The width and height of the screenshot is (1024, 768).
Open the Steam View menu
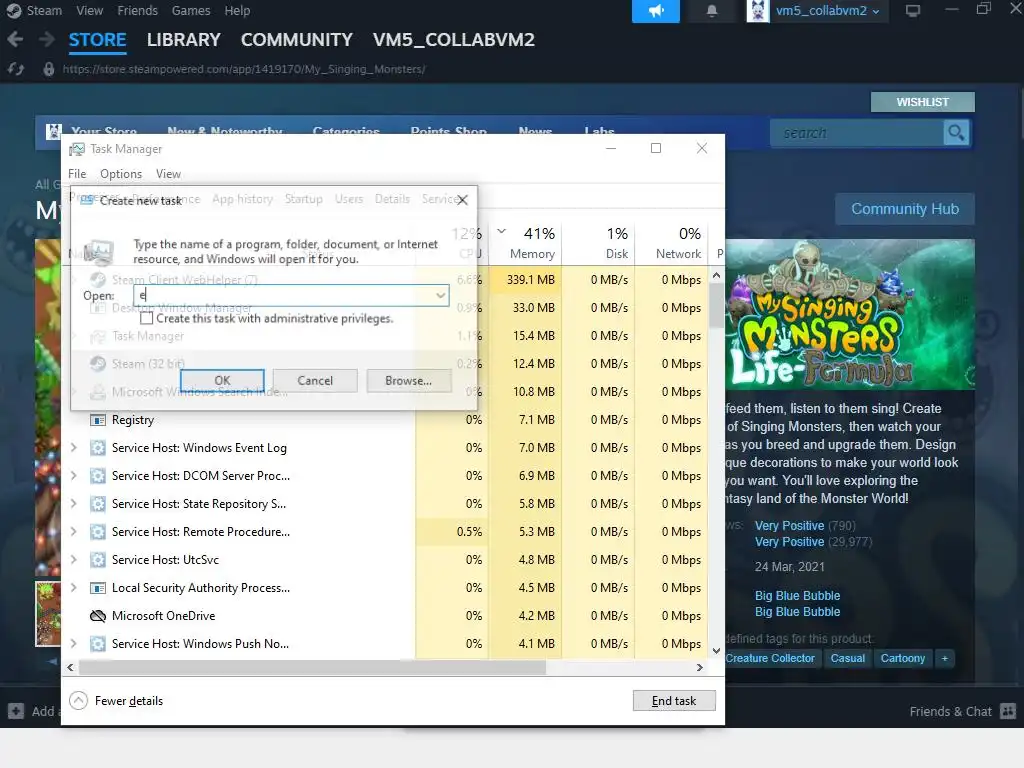pyautogui.click(x=89, y=10)
